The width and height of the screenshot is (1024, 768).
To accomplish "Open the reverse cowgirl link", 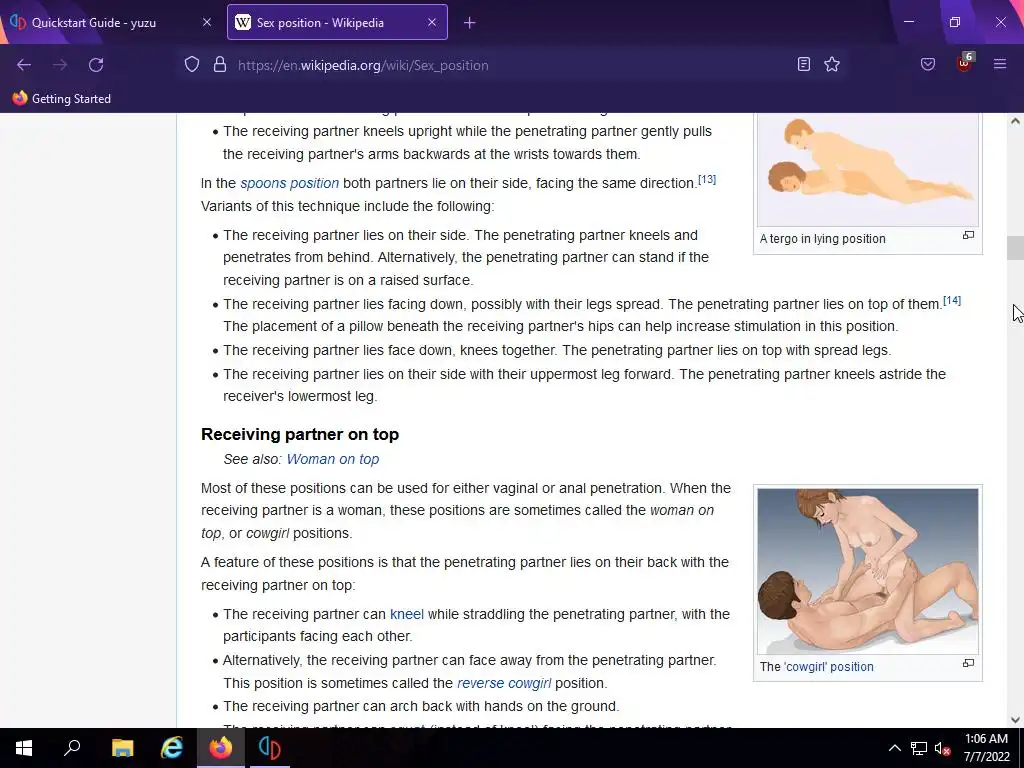I will pos(504,683).
